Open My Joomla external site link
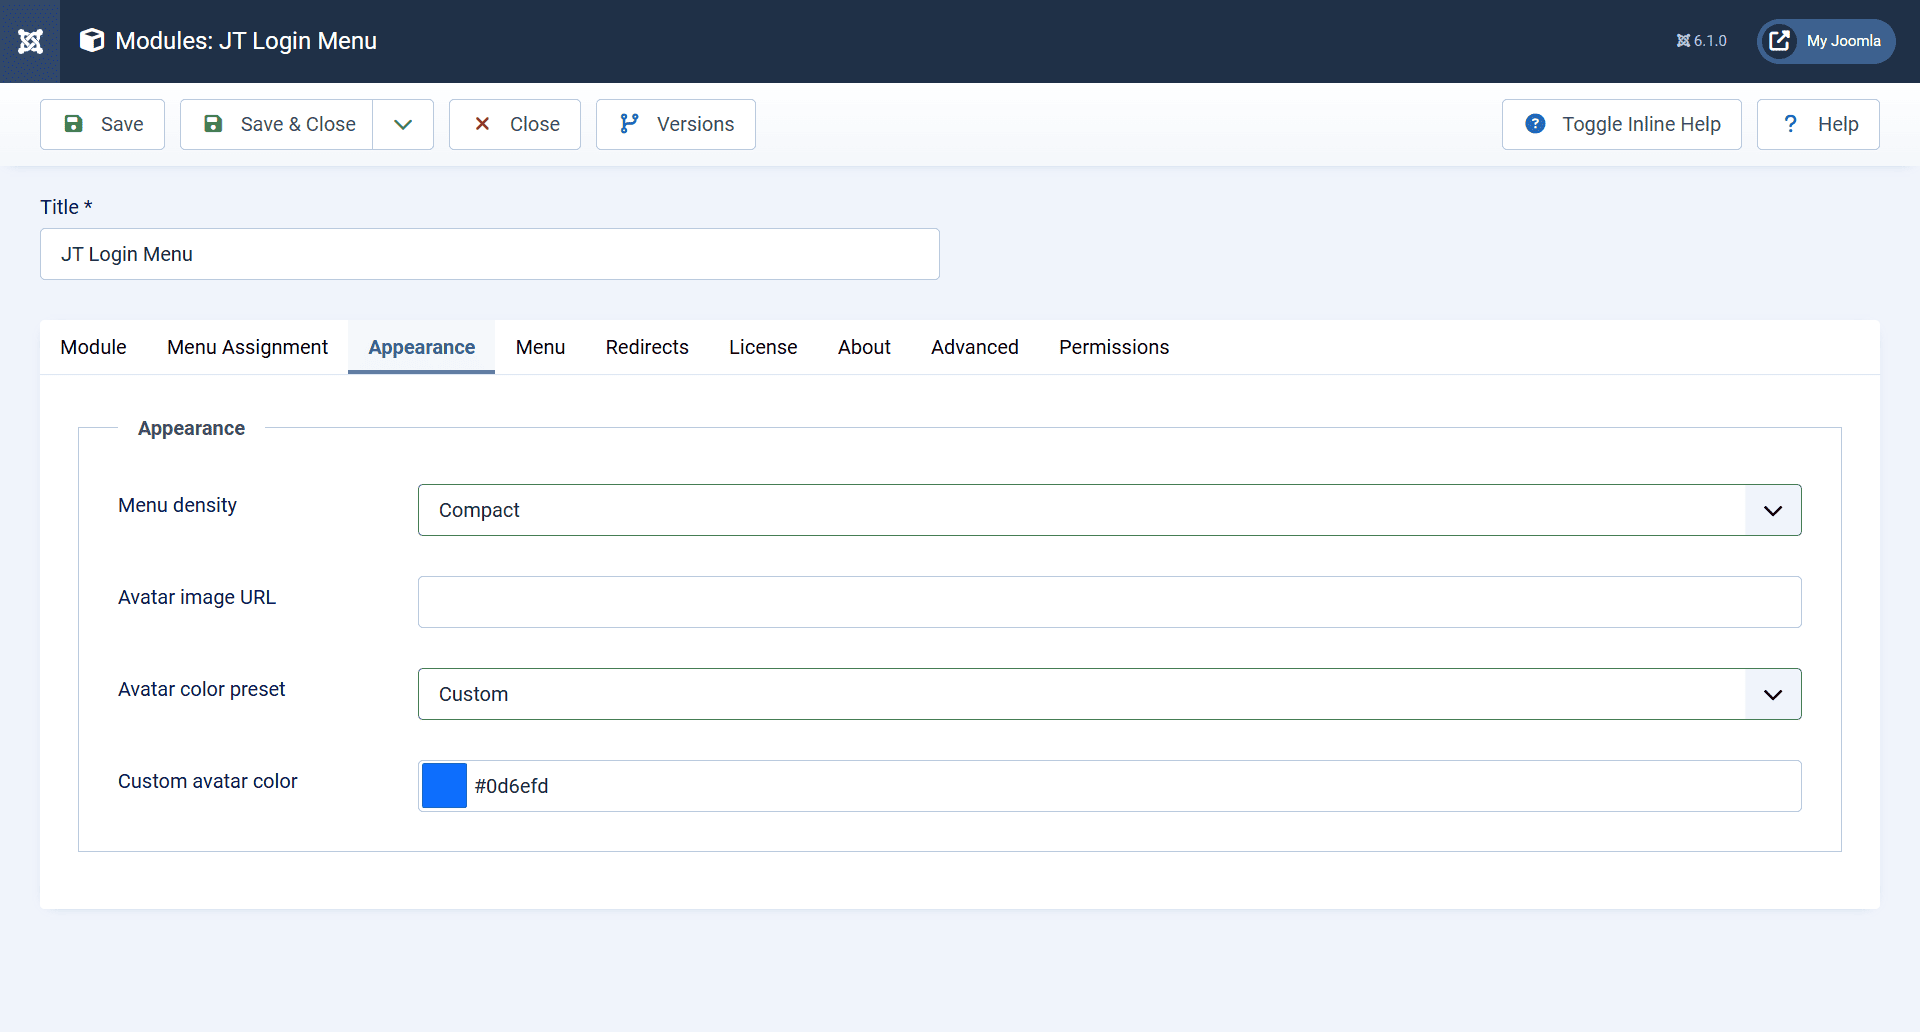Image resolution: width=1920 pixels, height=1032 pixels. [1826, 41]
